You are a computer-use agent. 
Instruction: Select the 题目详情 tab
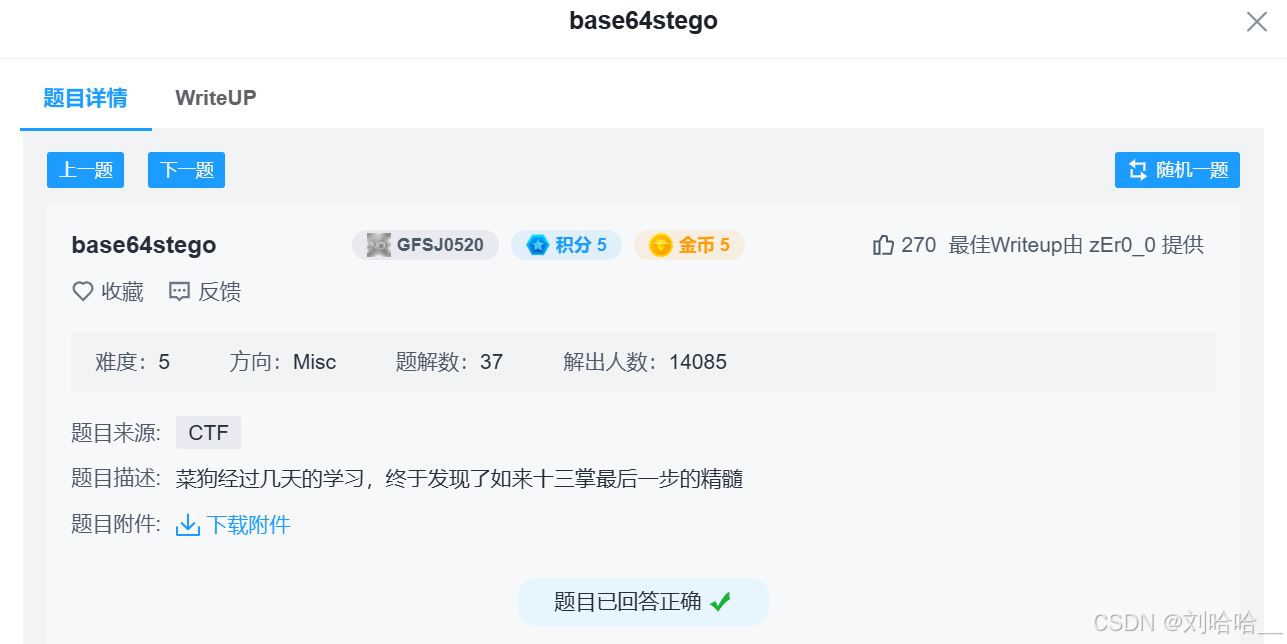pos(85,98)
